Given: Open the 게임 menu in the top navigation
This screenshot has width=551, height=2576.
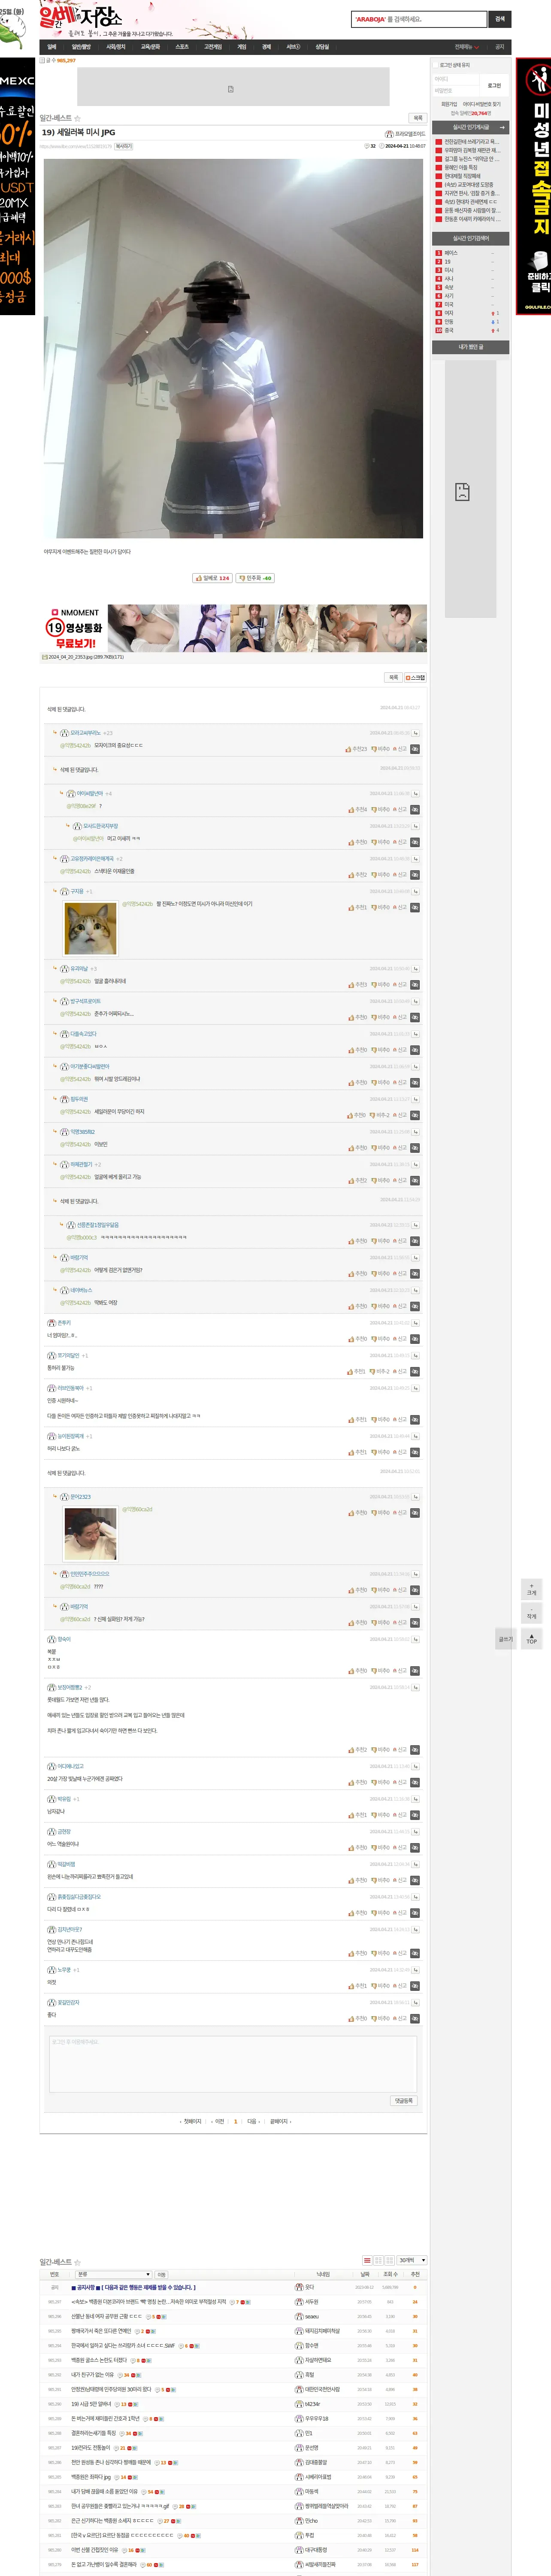Looking at the screenshot, I should tap(242, 47).
